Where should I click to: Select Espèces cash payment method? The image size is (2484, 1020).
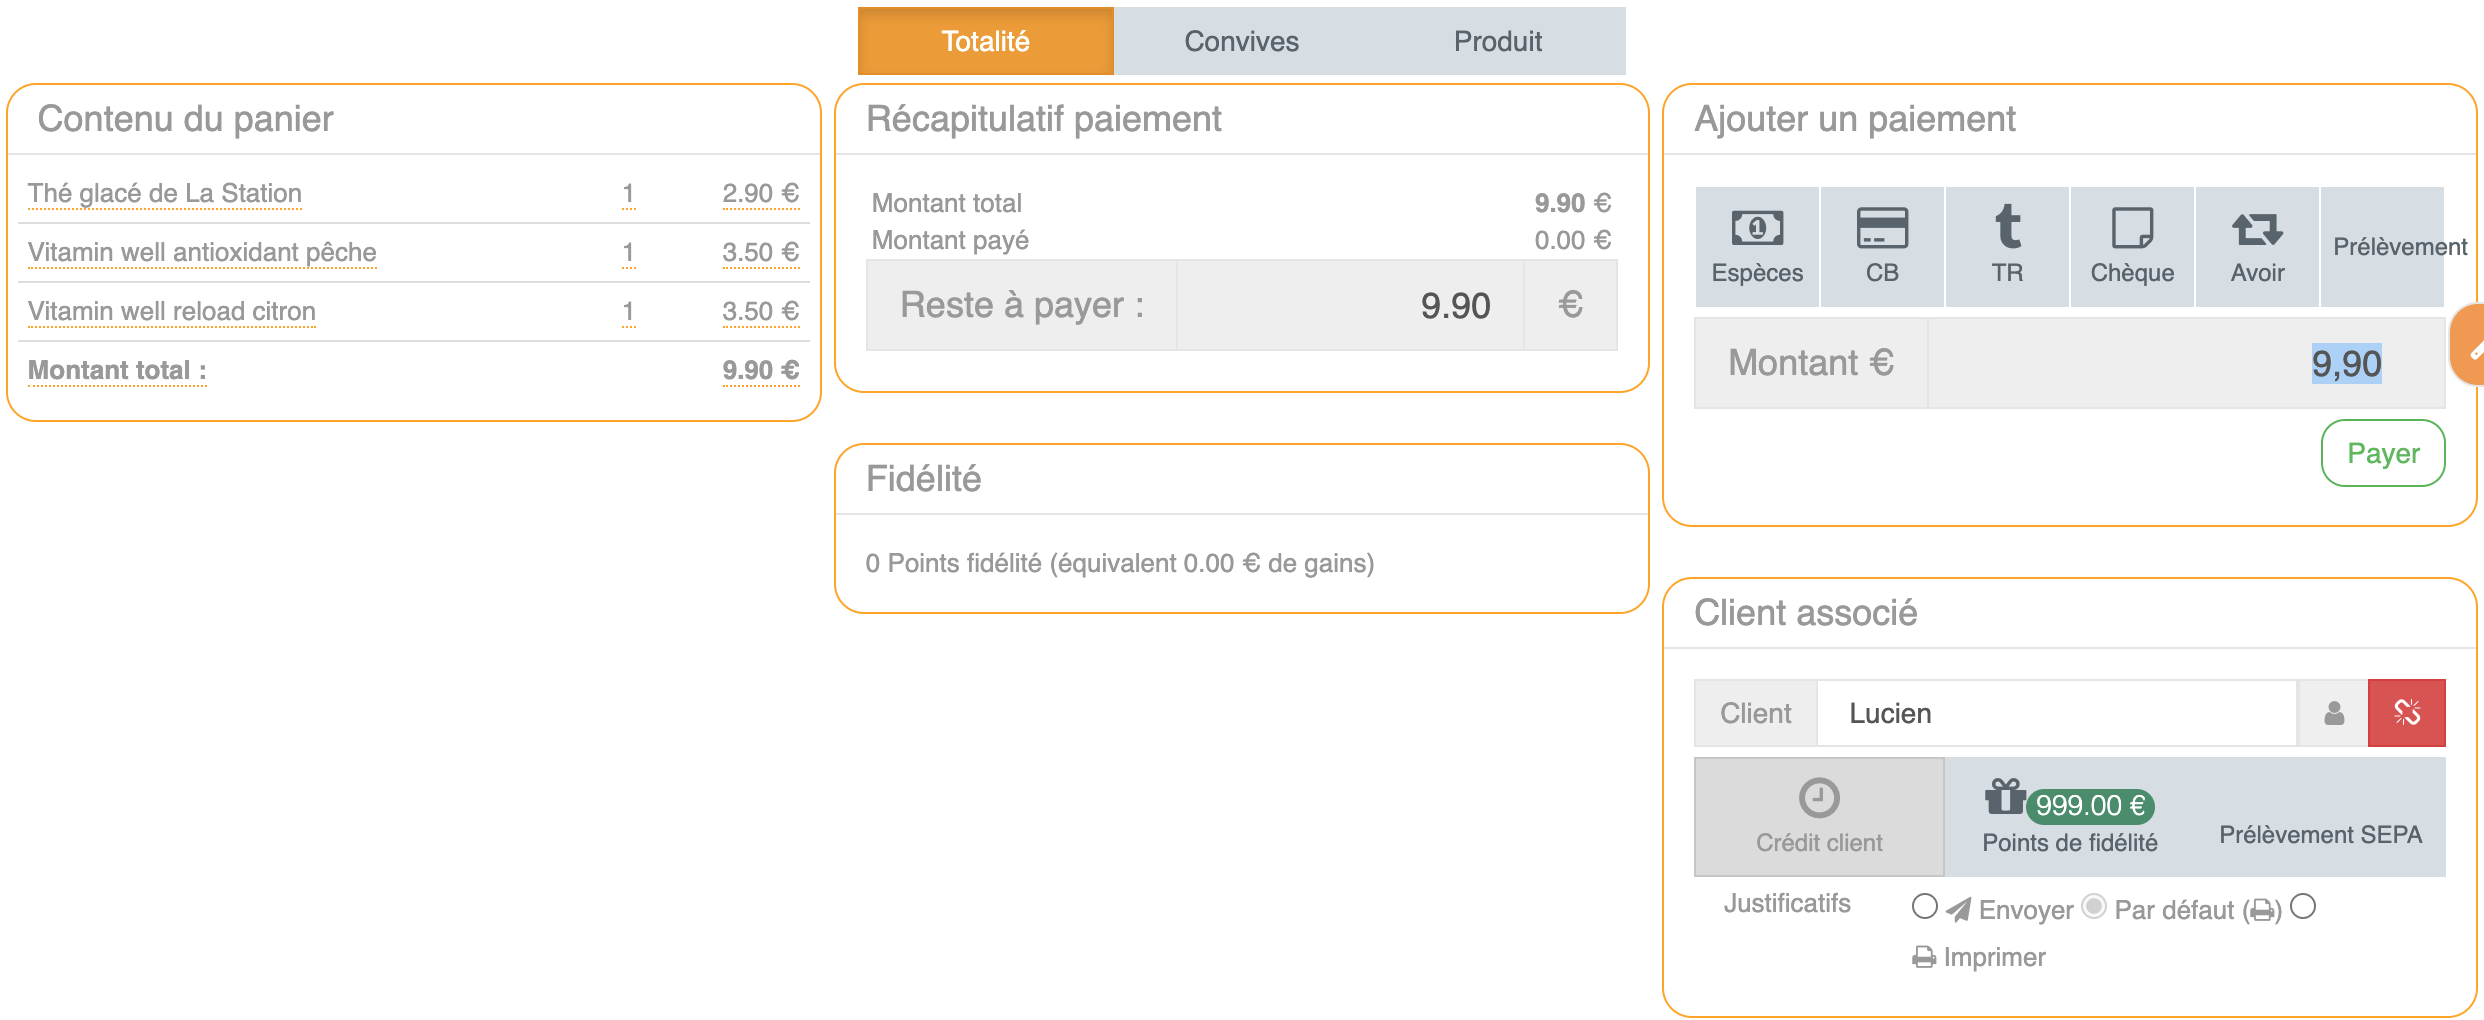(x=1757, y=246)
